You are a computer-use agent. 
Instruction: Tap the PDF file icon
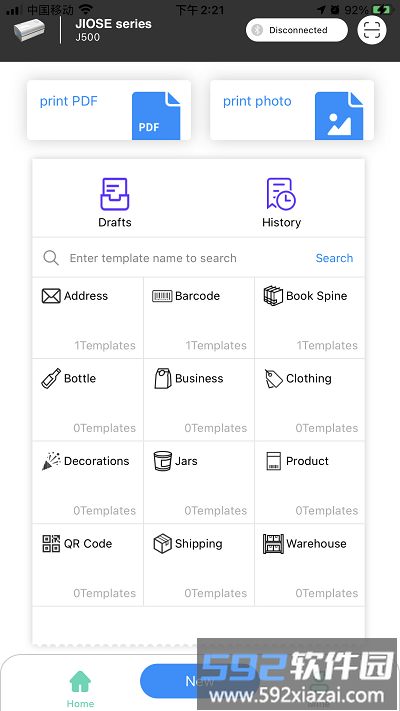pos(156,116)
